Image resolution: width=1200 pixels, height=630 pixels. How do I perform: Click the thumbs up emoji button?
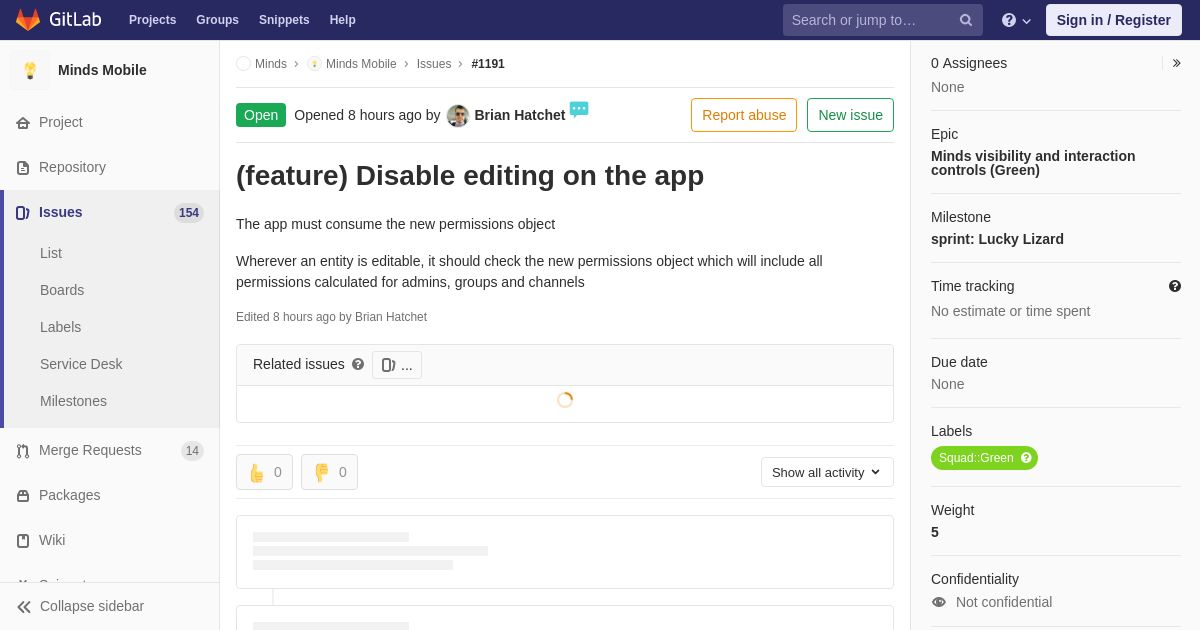[264, 472]
